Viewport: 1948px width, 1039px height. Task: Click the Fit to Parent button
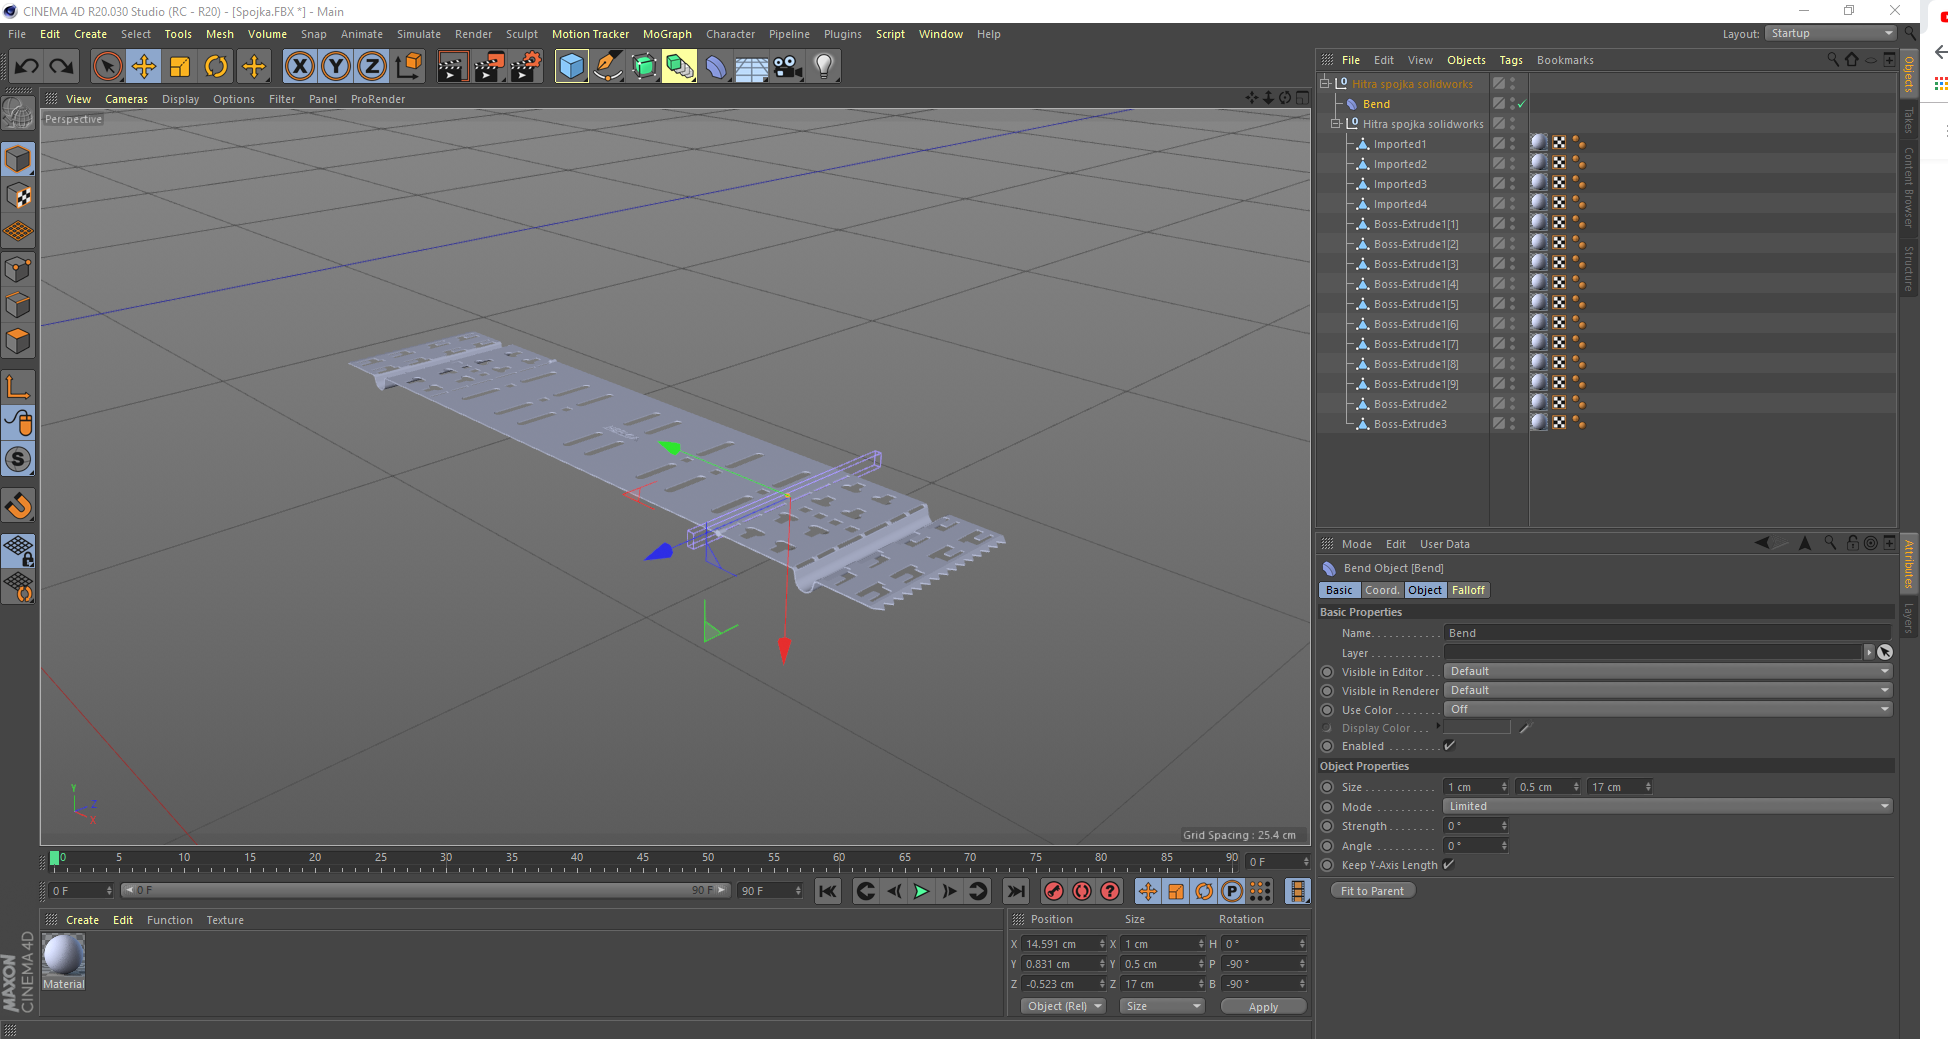click(x=1372, y=890)
